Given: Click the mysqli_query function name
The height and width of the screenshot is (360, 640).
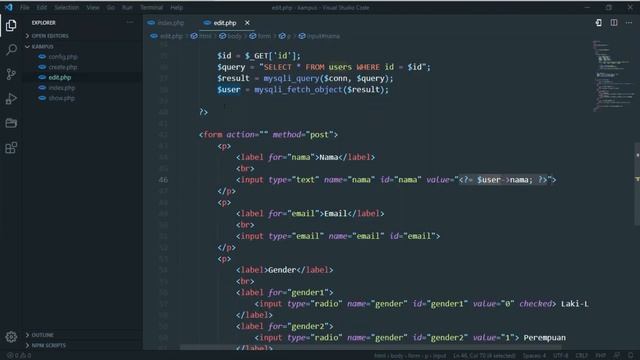Looking at the screenshot, I should click(x=291, y=78).
